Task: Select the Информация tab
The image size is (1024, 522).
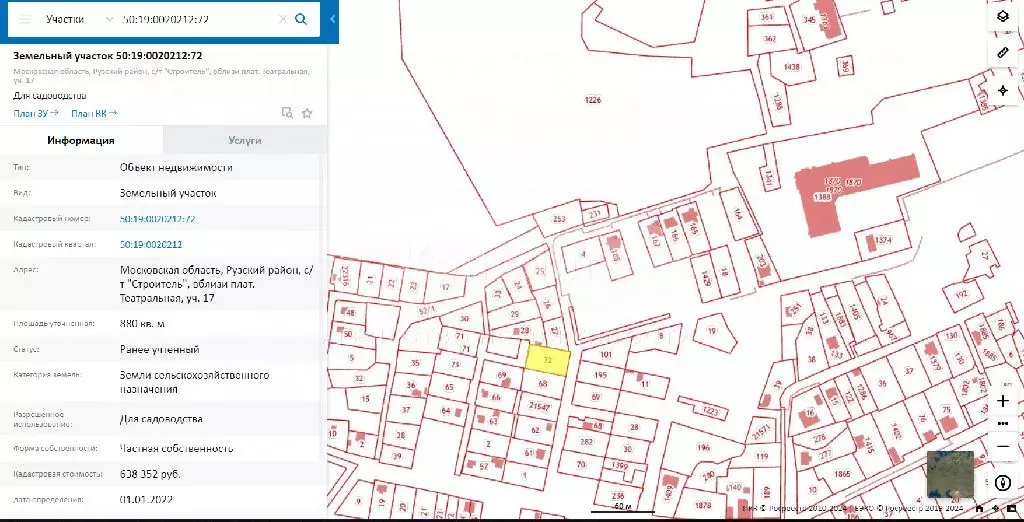Action: click(x=81, y=140)
